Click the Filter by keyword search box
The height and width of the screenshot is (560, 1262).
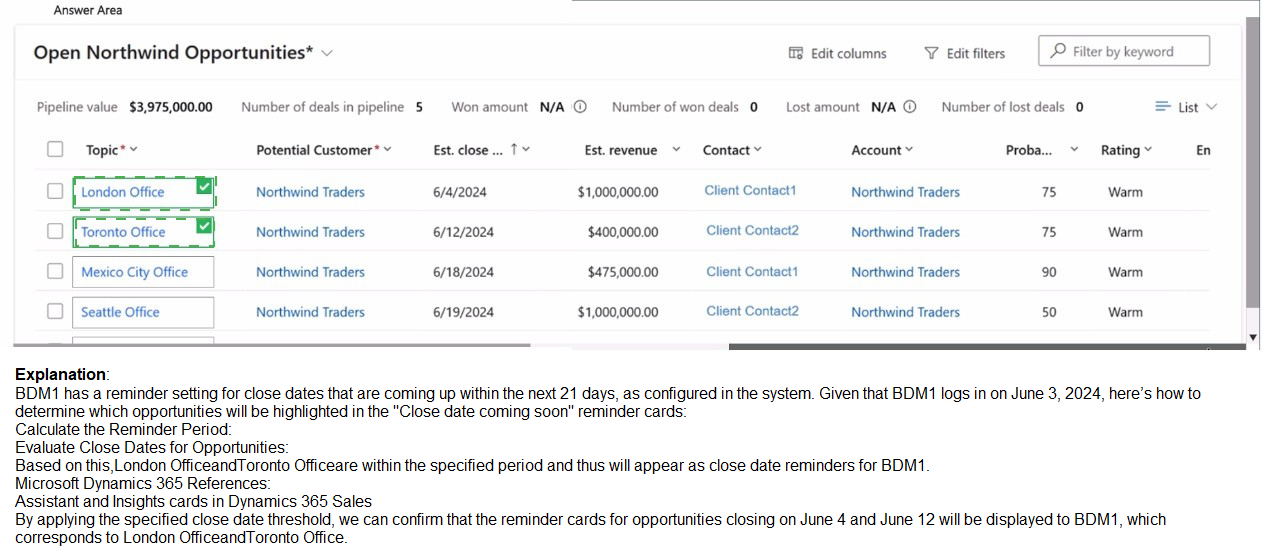[x=1134, y=51]
